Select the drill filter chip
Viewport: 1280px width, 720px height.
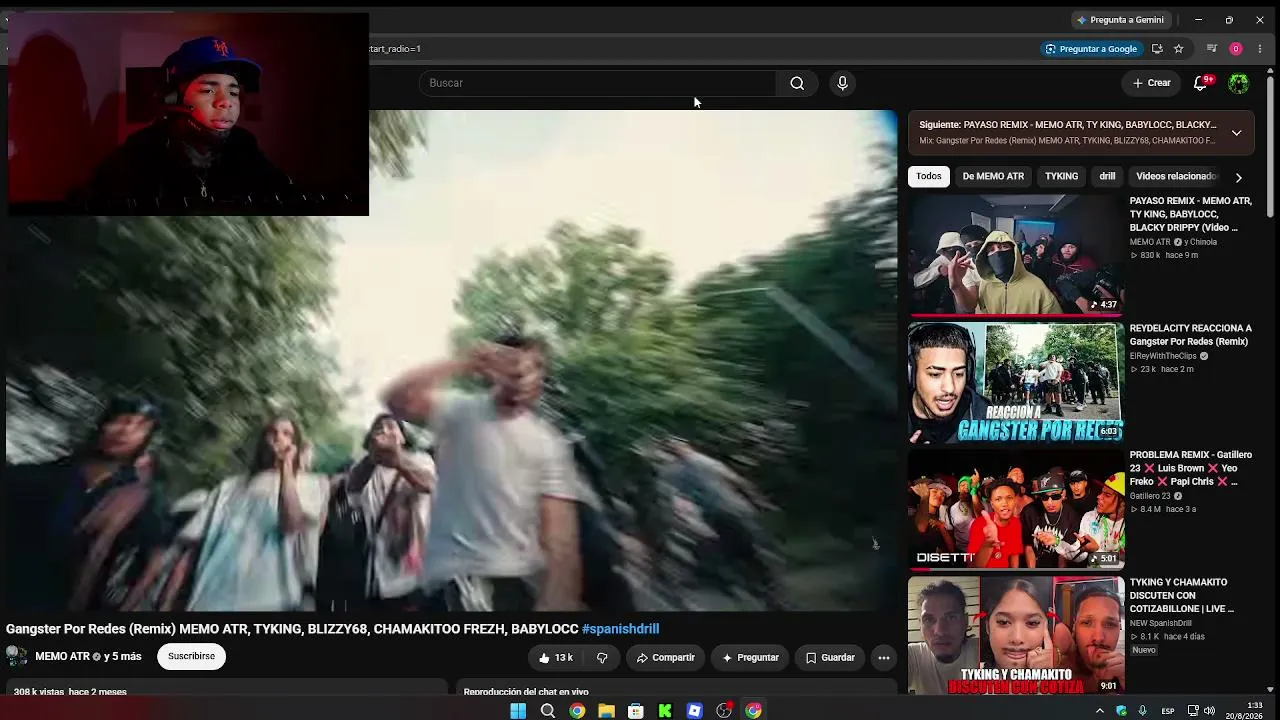[1107, 176]
